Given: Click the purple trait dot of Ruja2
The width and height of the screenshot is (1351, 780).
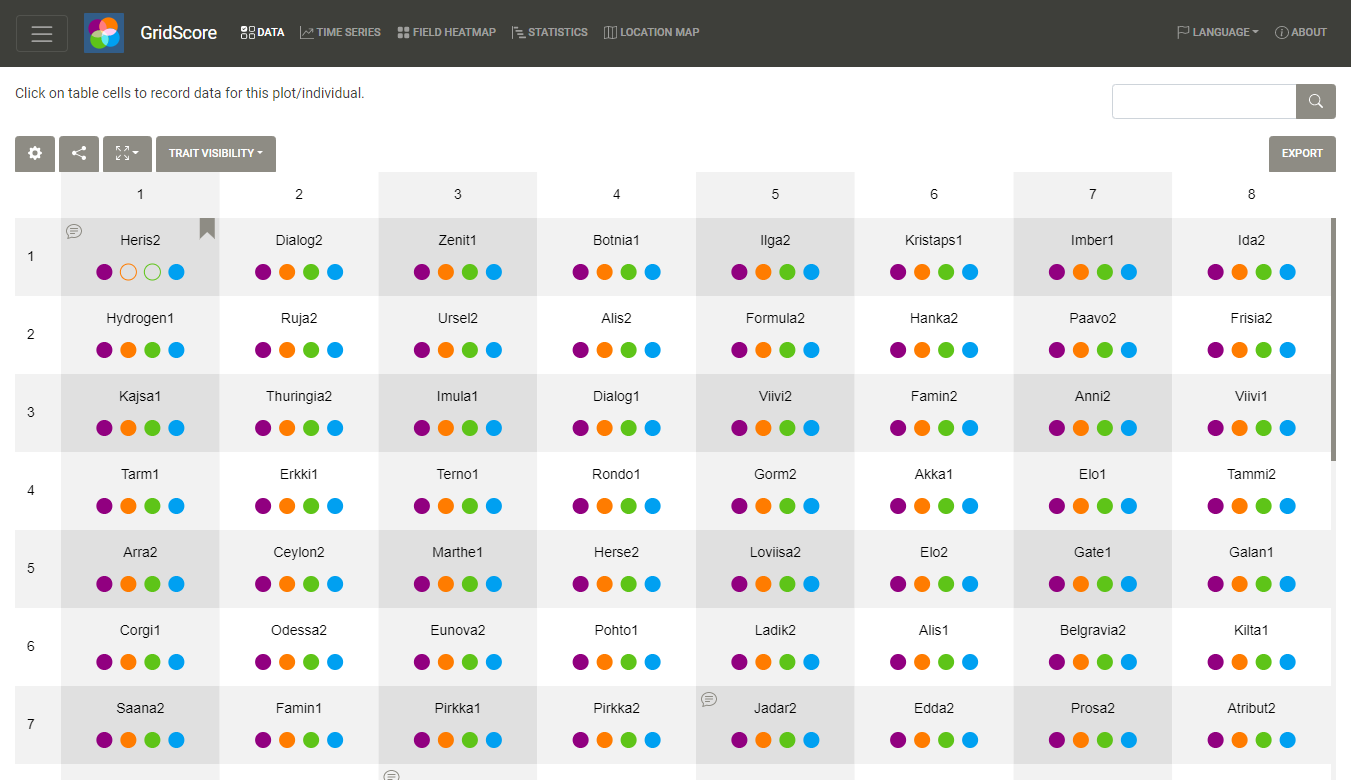Looking at the screenshot, I should (x=263, y=350).
